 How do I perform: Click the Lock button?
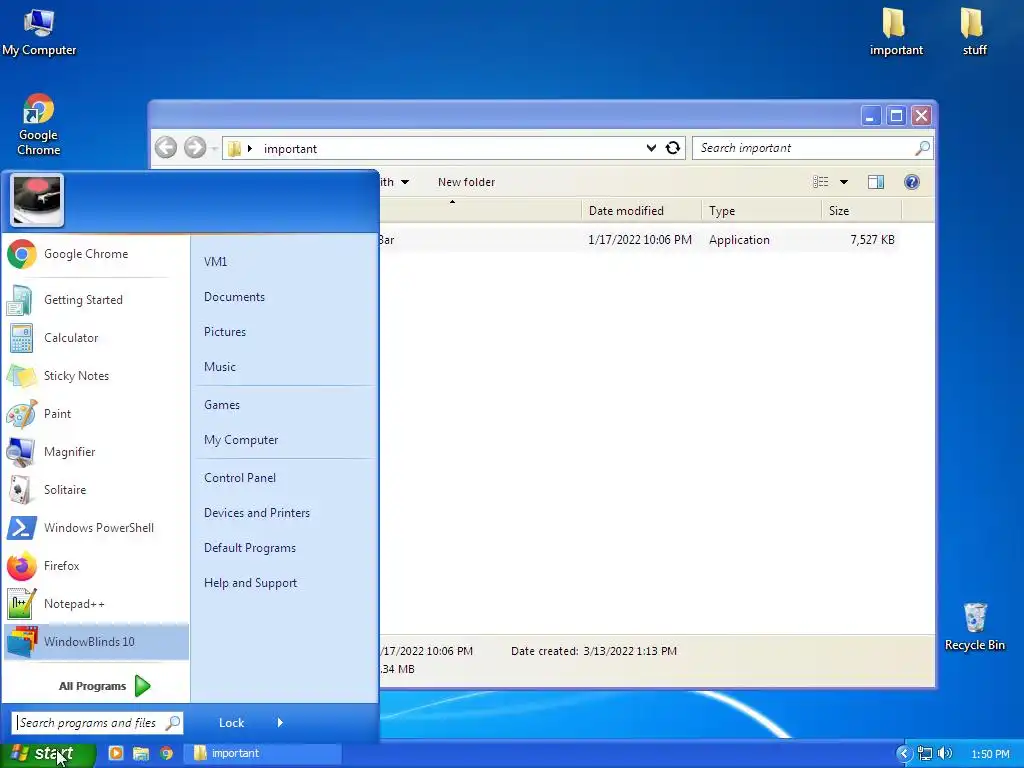[231, 722]
